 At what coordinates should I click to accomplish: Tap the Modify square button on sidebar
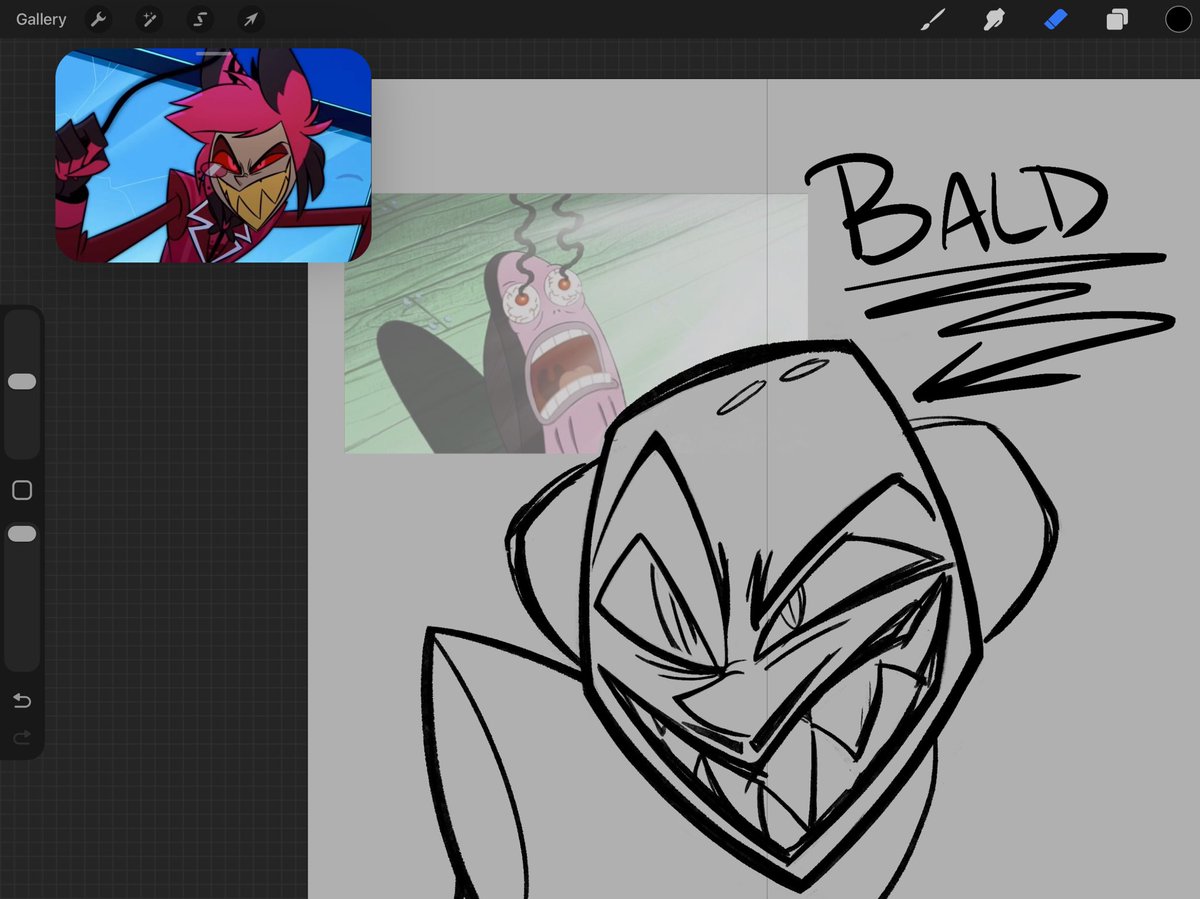22,490
